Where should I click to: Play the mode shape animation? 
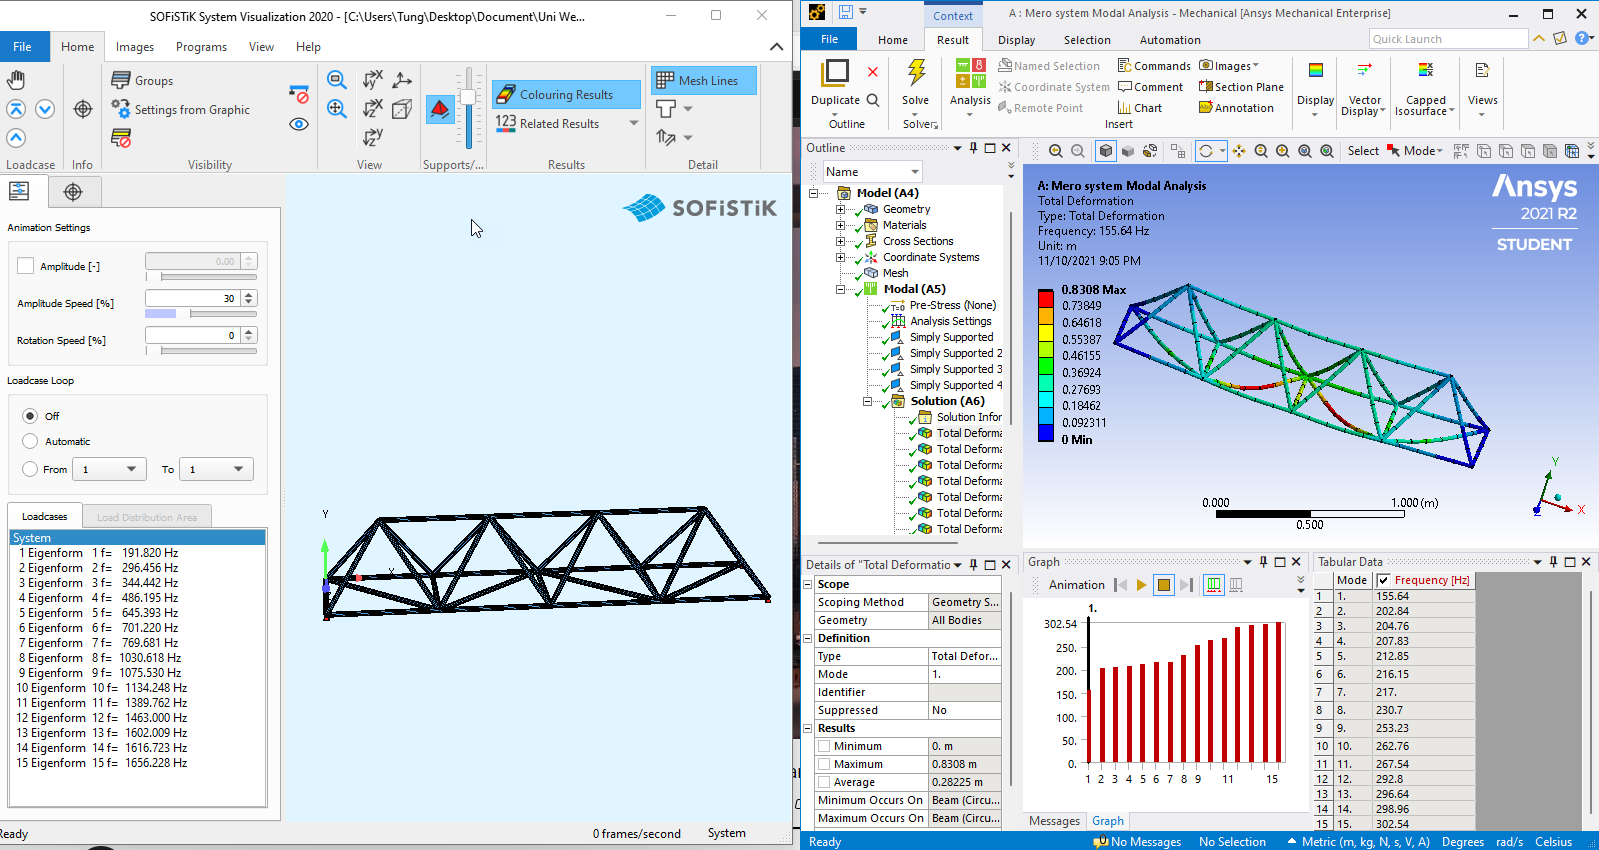point(1141,585)
